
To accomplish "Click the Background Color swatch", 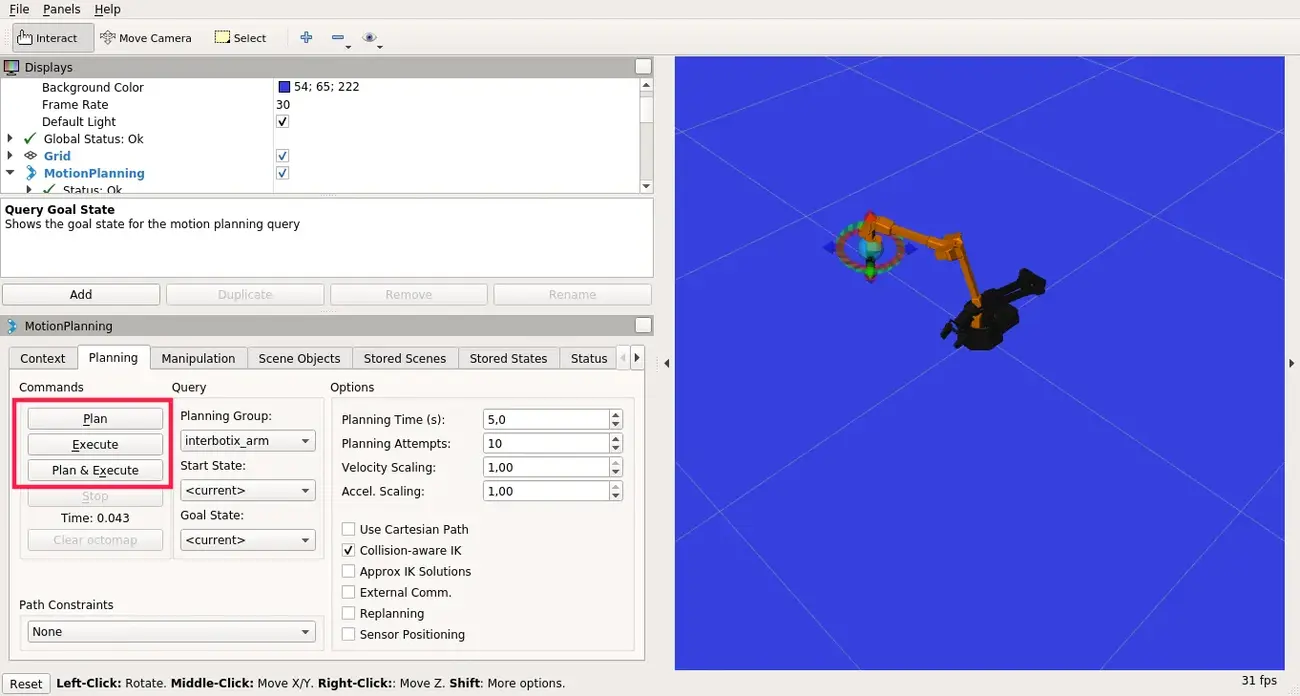I will [281, 87].
